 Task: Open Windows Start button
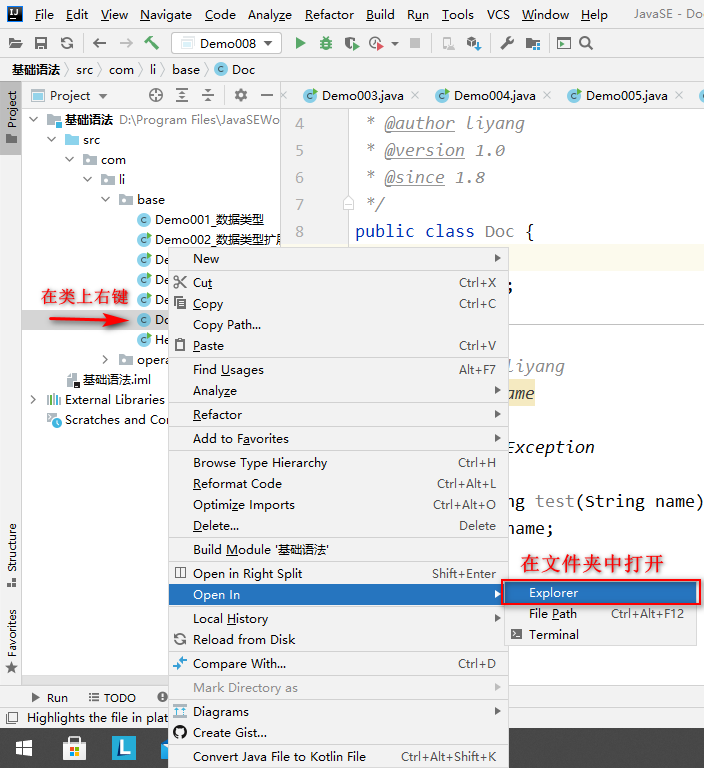pos(24,748)
